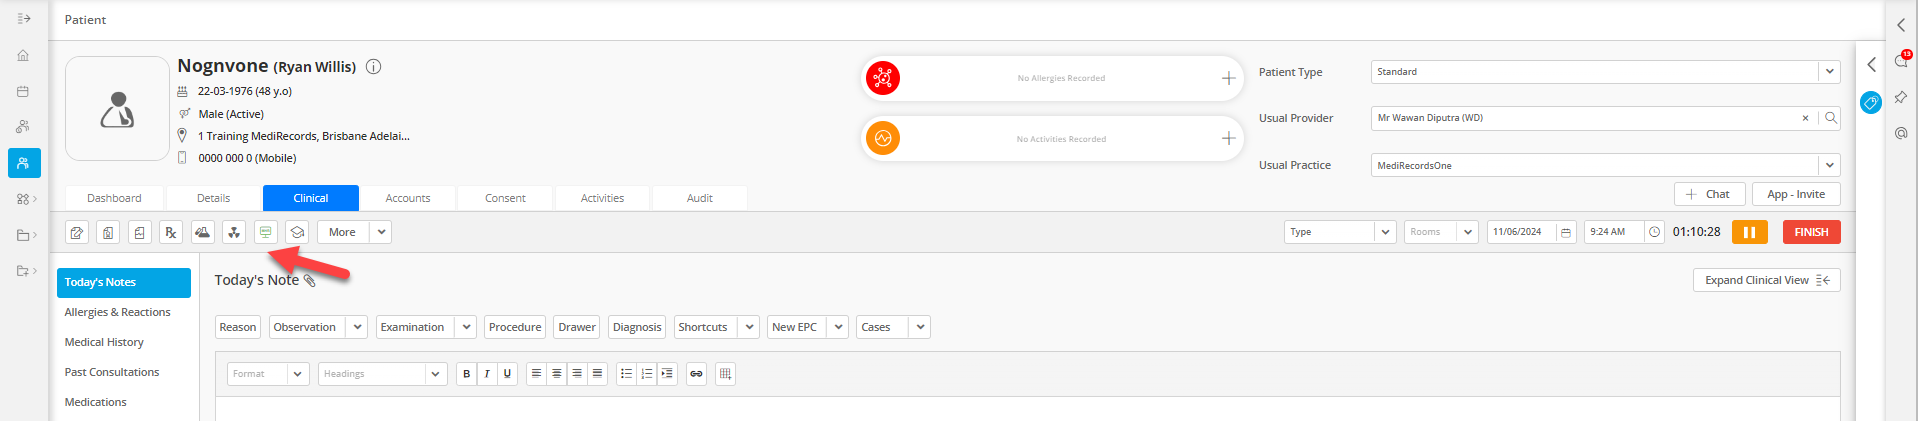Viewport: 1918px width, 421px height.
Task: Click the Chat button
Action: point(1709,194)
